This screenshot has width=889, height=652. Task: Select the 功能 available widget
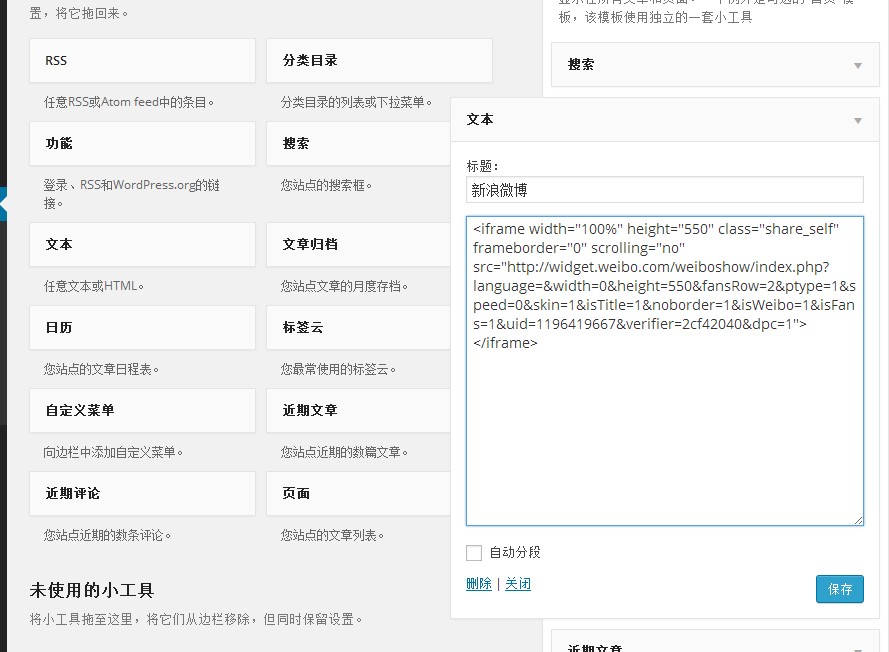tap(142, 144)
